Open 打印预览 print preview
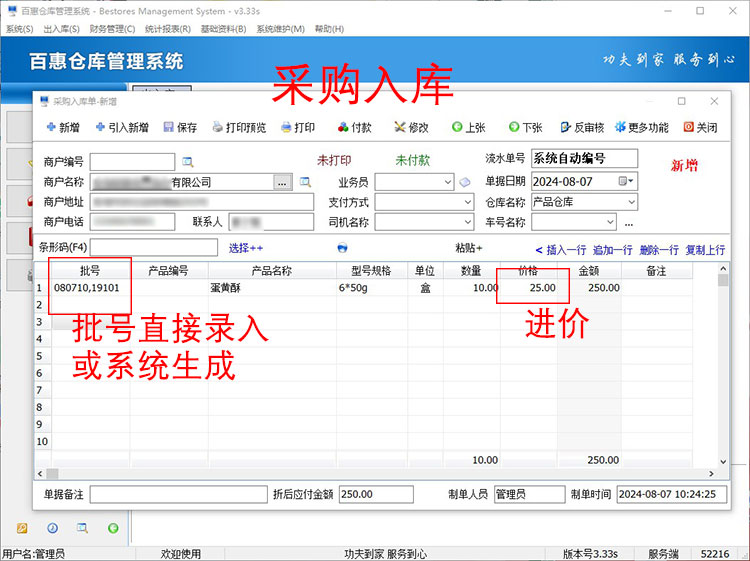Screen dimensions: 750x561 click(239, 127)
